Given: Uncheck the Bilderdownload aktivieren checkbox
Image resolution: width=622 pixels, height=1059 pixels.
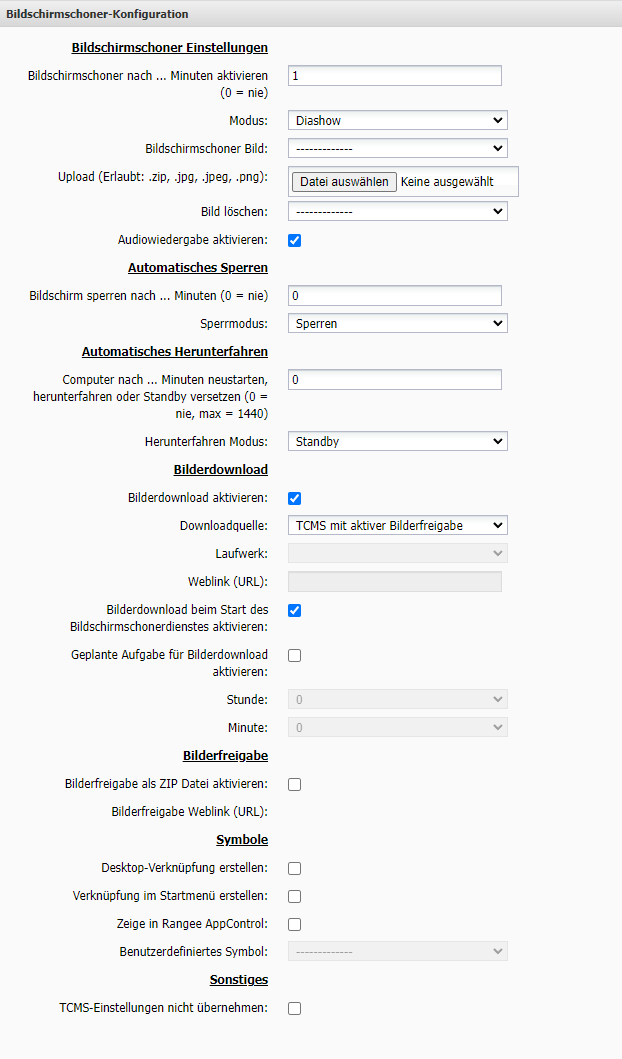Looking at the screenshot, I should [295, 498].
